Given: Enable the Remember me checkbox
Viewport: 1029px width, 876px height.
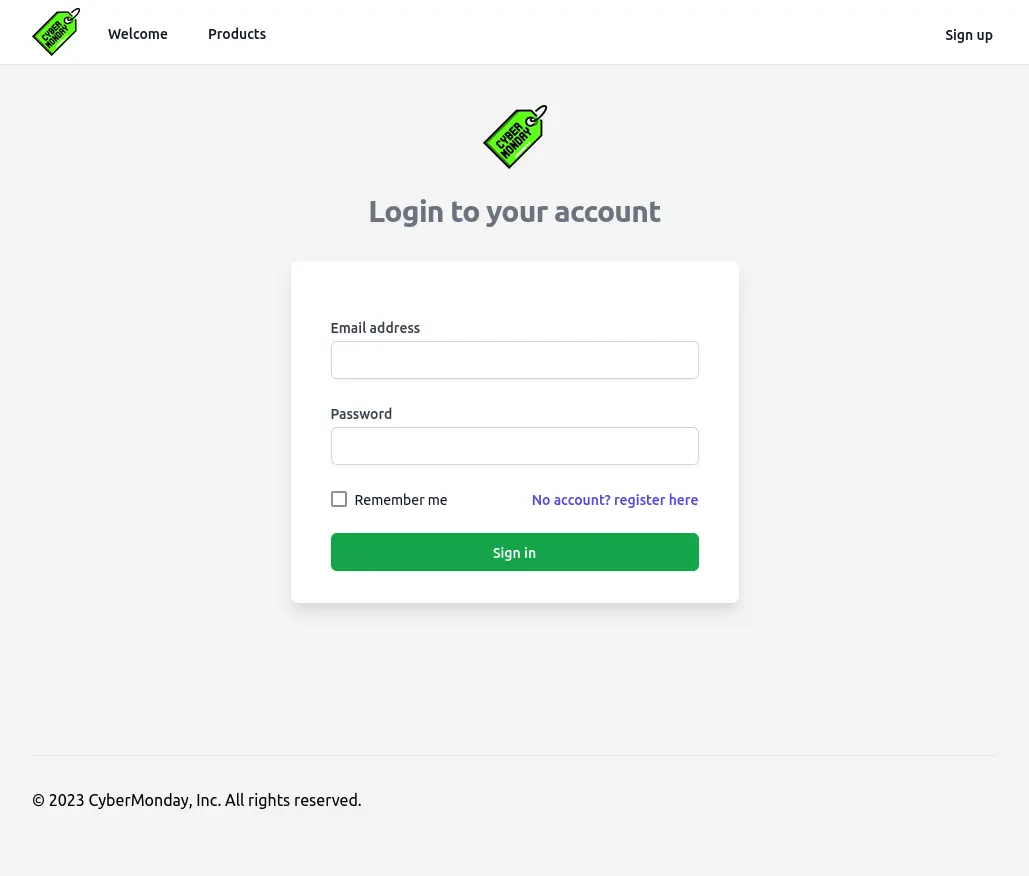Looking at the screenshot, I should coord(339,499).
